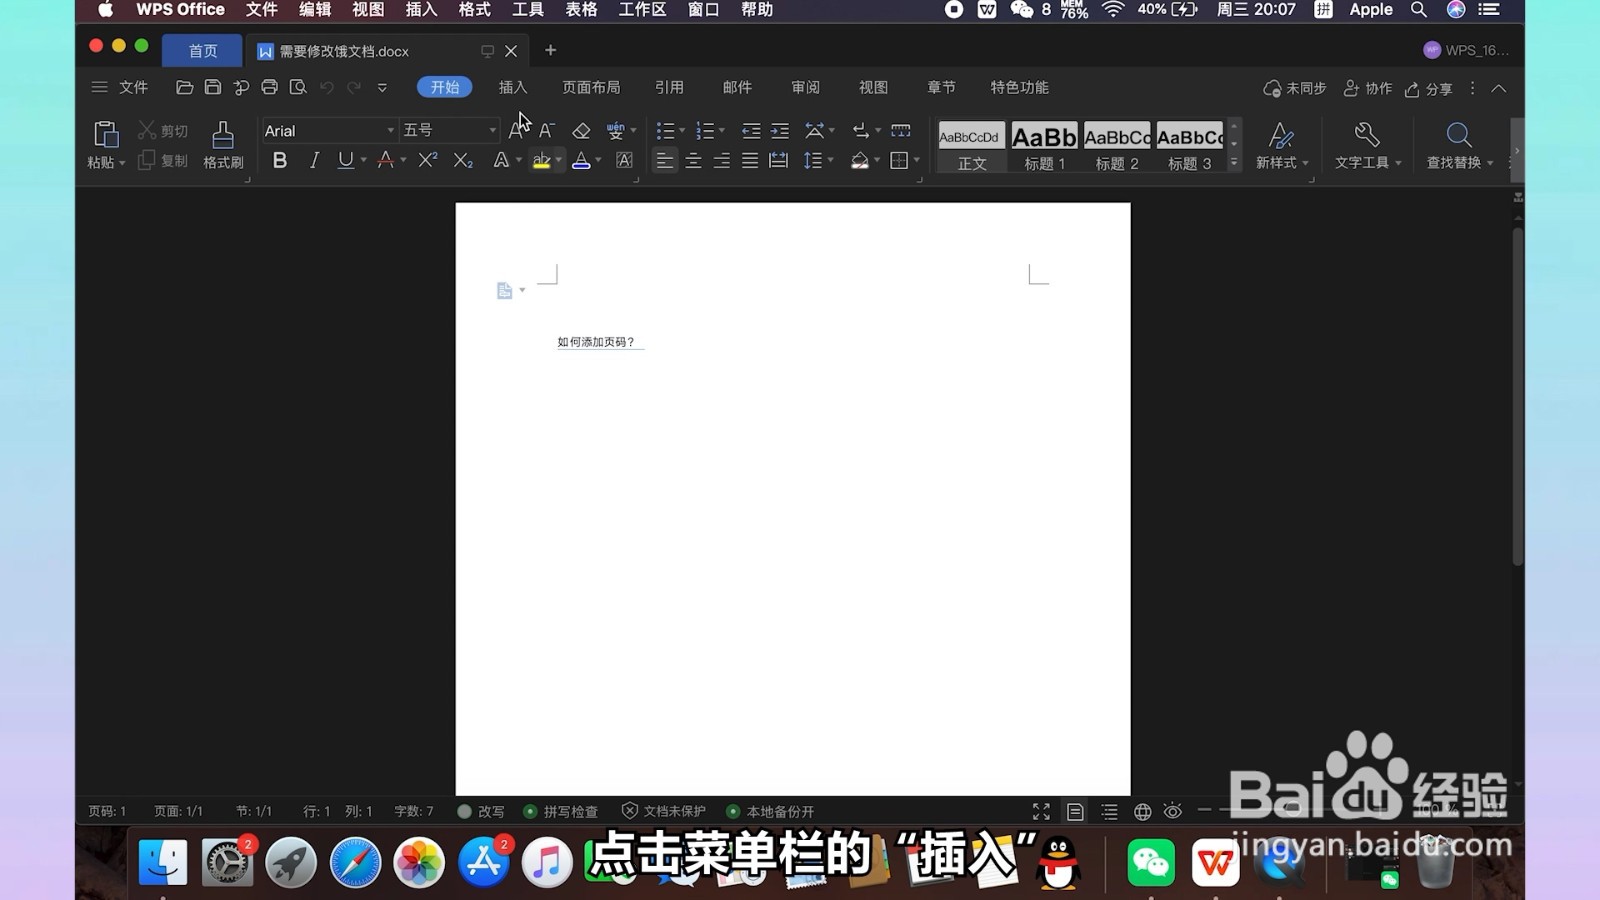This screenshot has height=900, width=1600.
Task: Open the quick access toolbar customize dropdown
Action: [382, 88]
